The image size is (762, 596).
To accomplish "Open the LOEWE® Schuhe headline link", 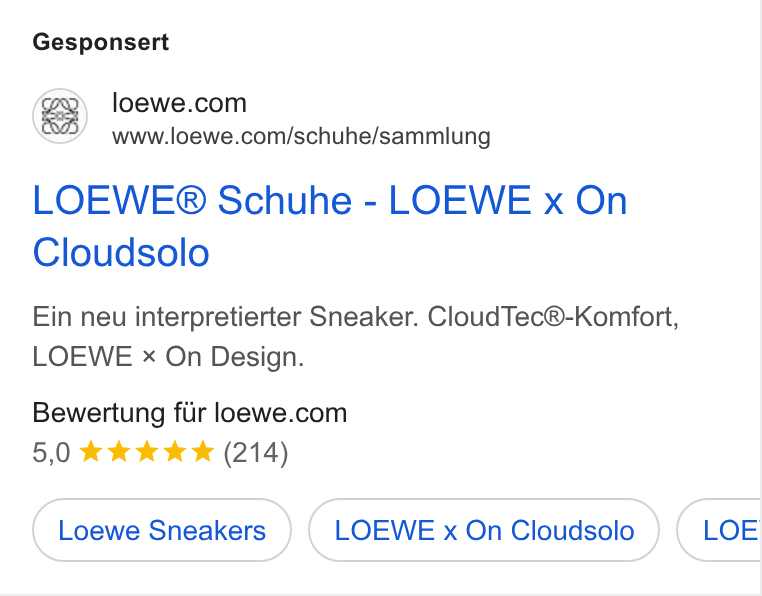I will point(330,226).
